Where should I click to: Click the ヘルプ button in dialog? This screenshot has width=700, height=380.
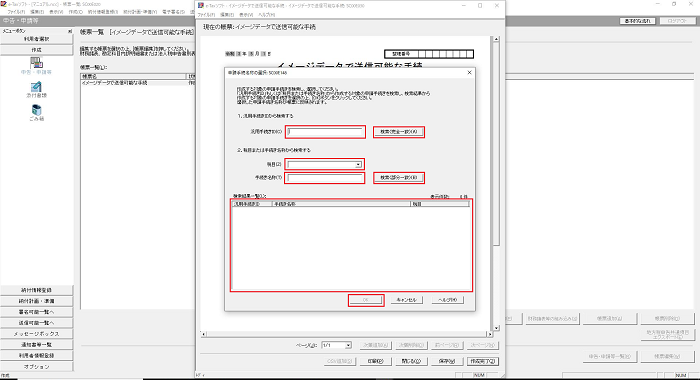click(x=447, y=300)
